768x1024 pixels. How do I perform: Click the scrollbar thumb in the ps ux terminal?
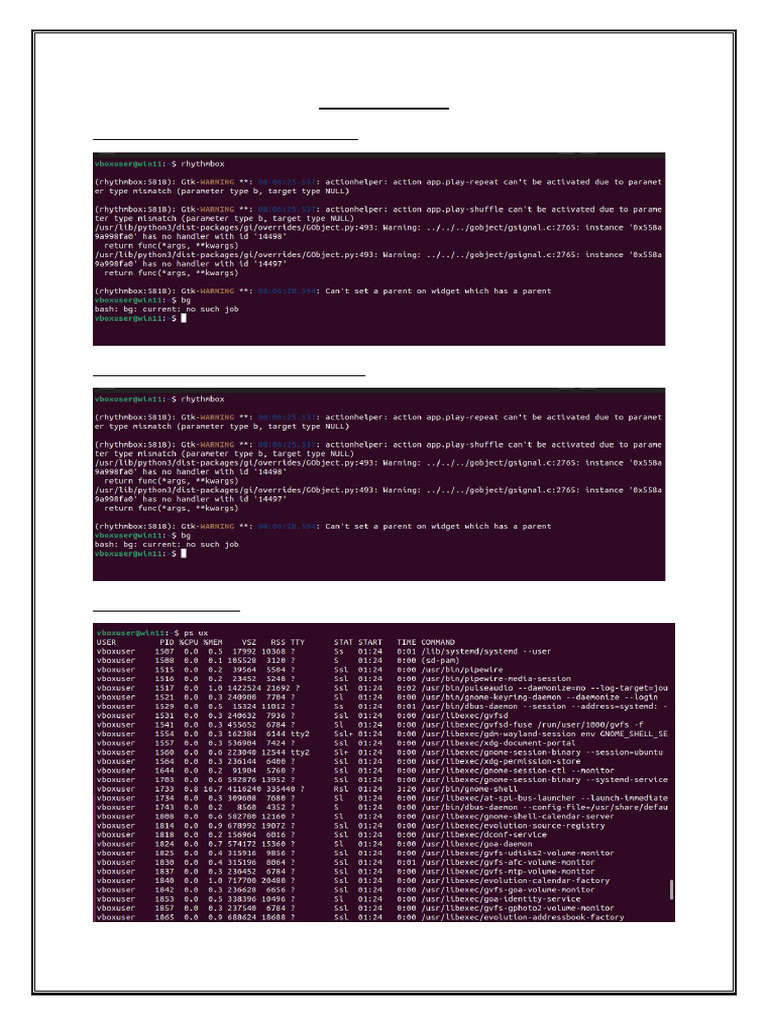671,889
